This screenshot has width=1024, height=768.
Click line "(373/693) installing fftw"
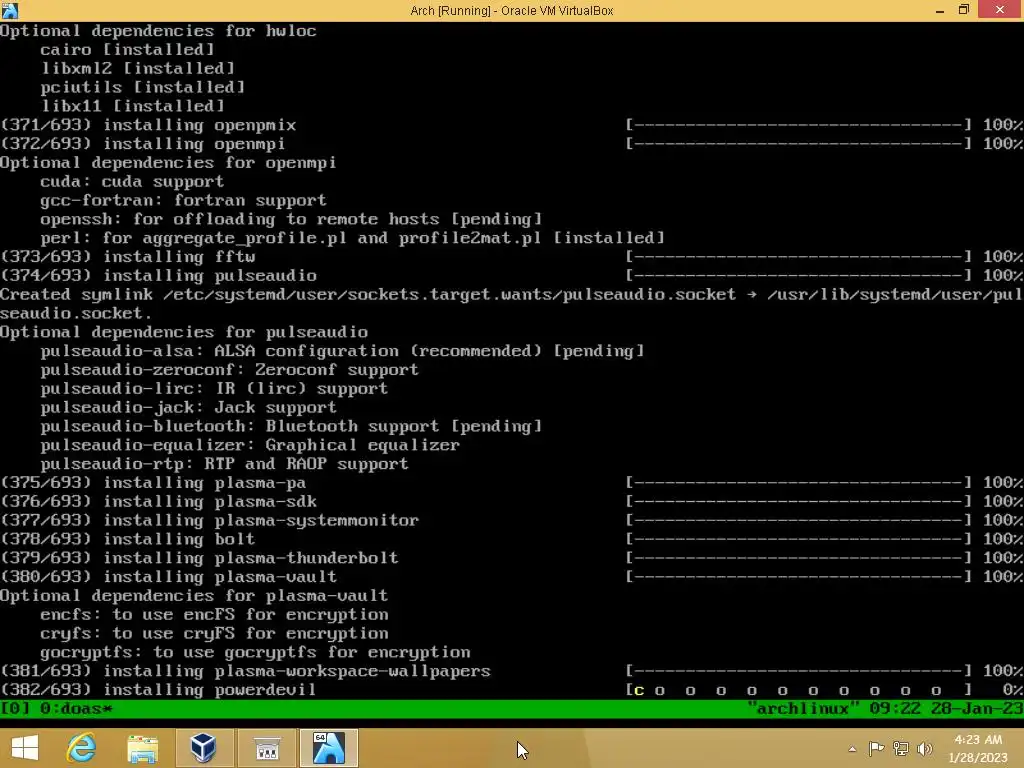127,257
